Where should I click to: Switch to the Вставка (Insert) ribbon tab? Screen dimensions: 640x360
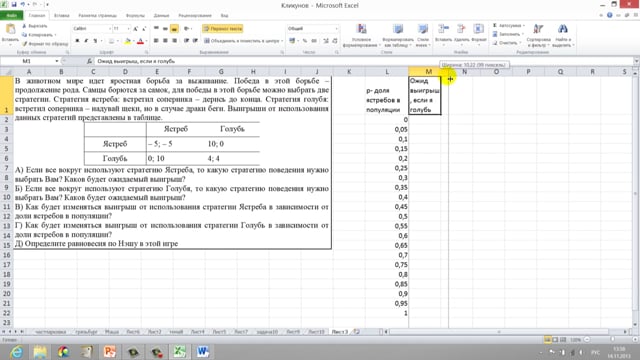pyautogui.click(x=62, y=16)
